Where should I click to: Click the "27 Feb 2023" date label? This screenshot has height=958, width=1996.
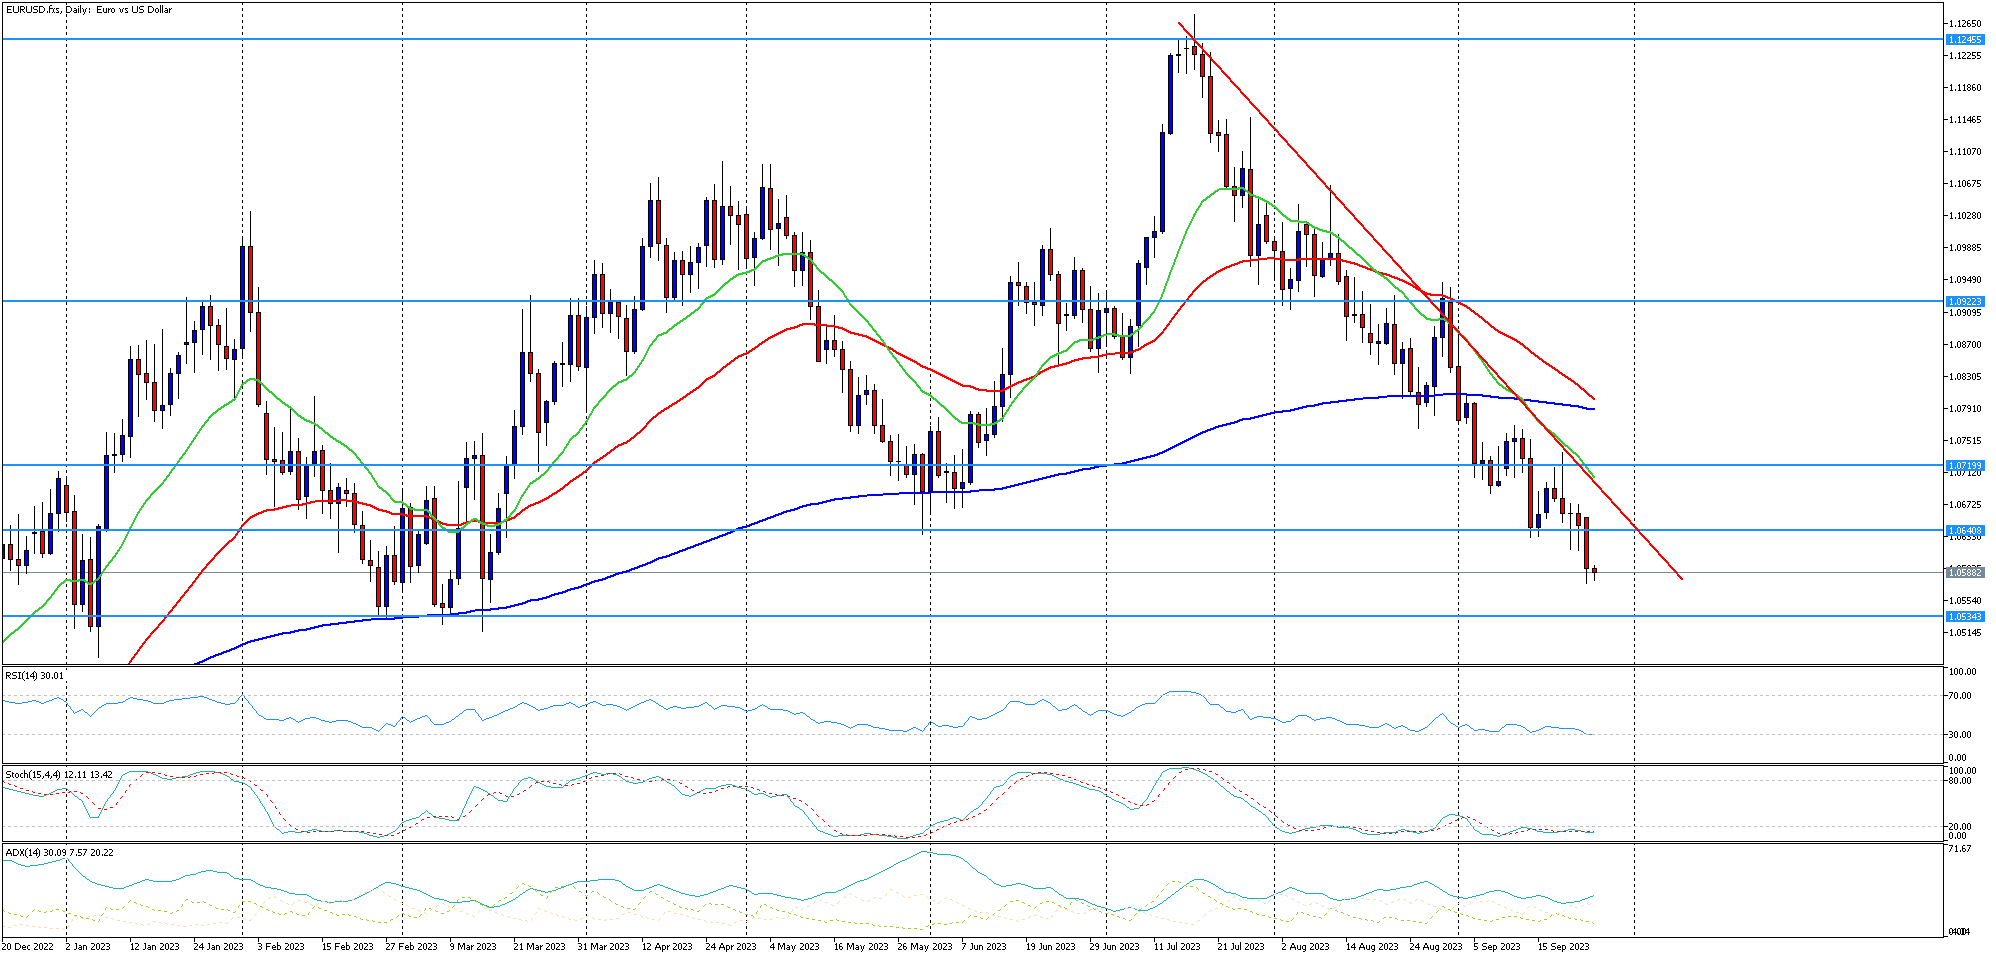coord(411,947)
